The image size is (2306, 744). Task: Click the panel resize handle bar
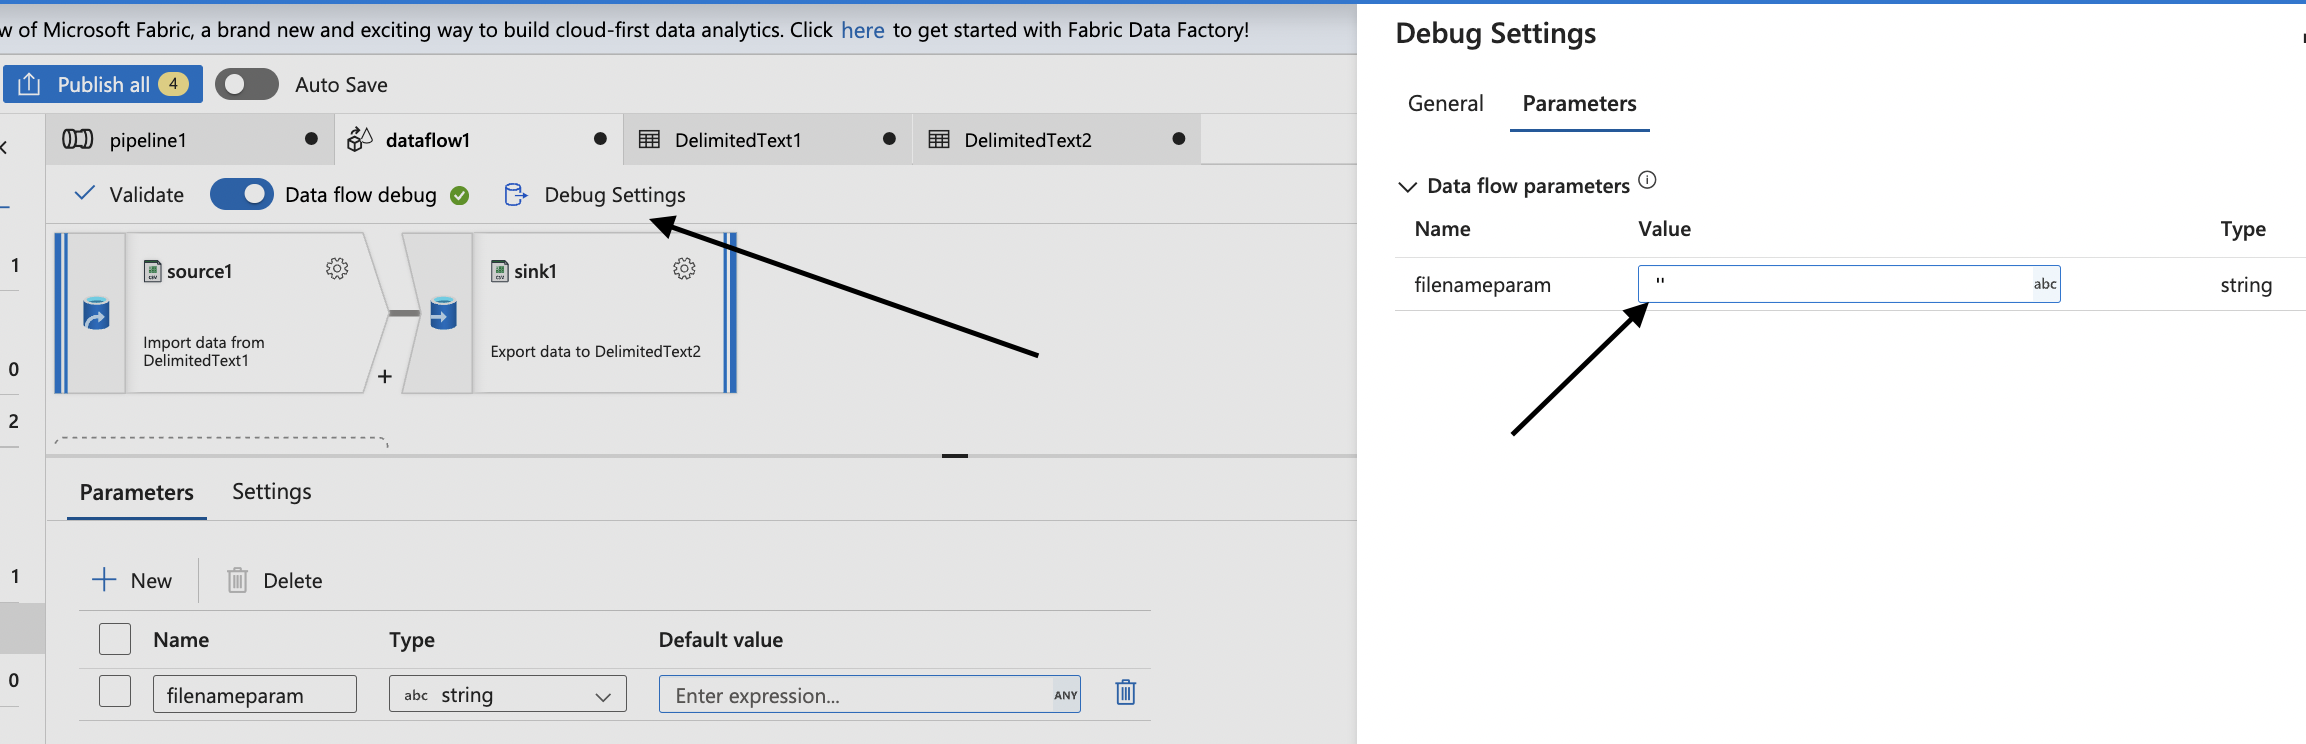955,456
